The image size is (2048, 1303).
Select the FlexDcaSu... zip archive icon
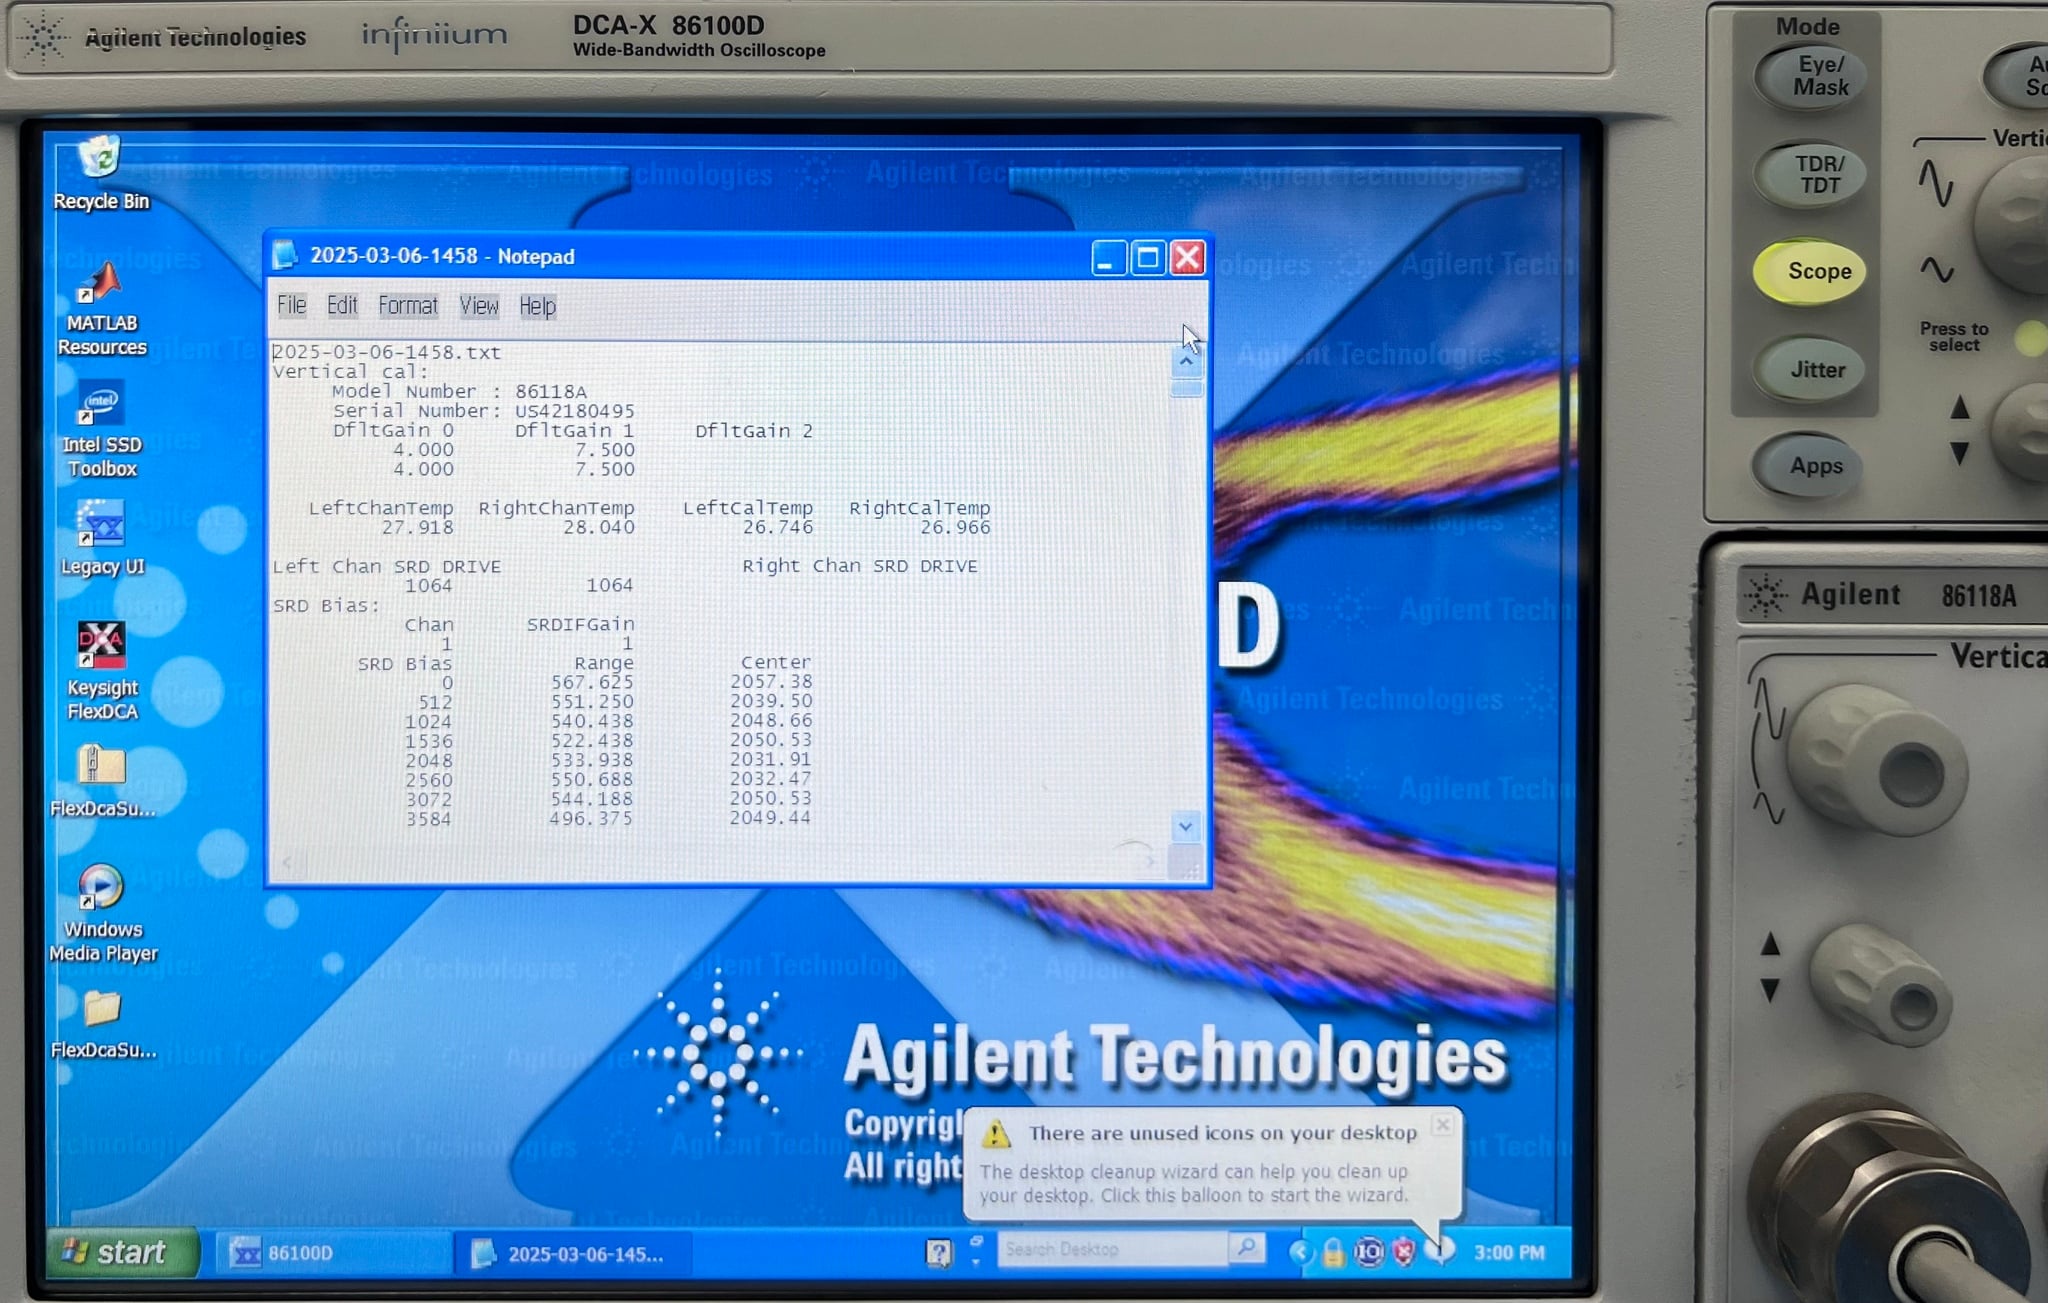pos(102,782)
